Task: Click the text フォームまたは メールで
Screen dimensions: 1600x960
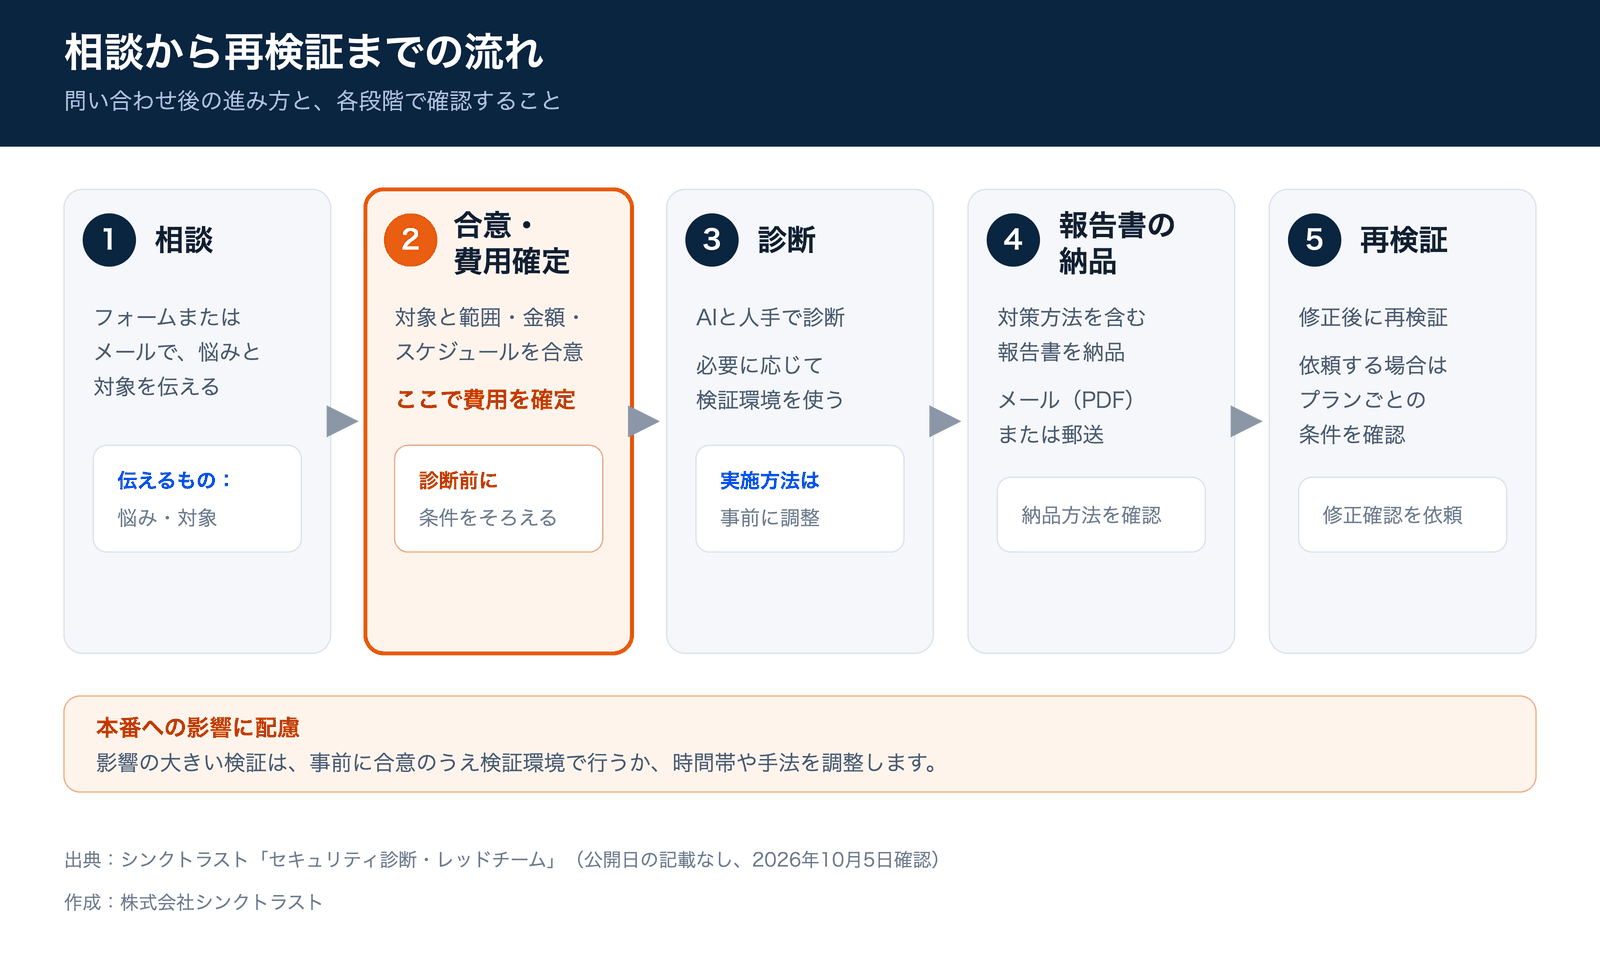Action: 177,352
